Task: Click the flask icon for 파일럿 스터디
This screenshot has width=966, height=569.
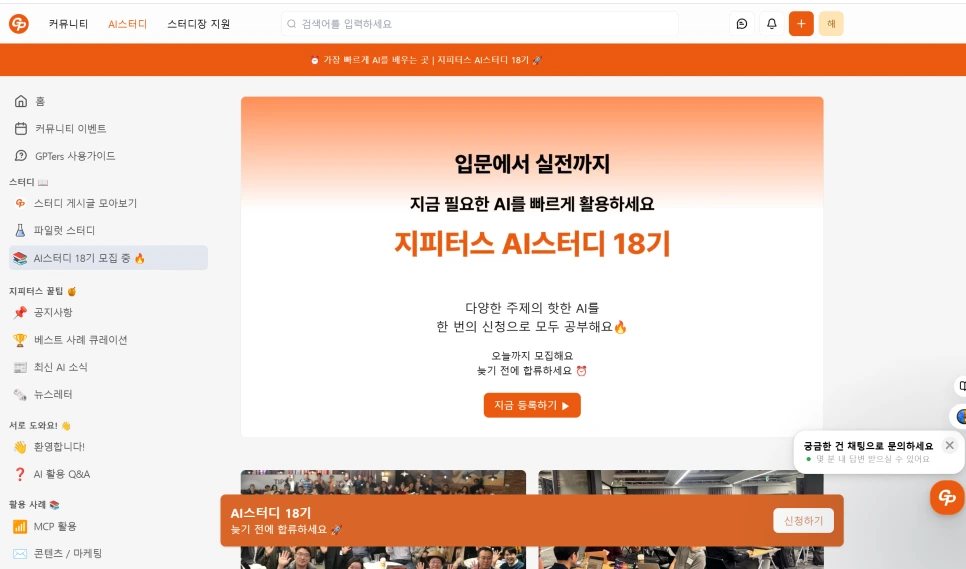Action: (20, 230)
